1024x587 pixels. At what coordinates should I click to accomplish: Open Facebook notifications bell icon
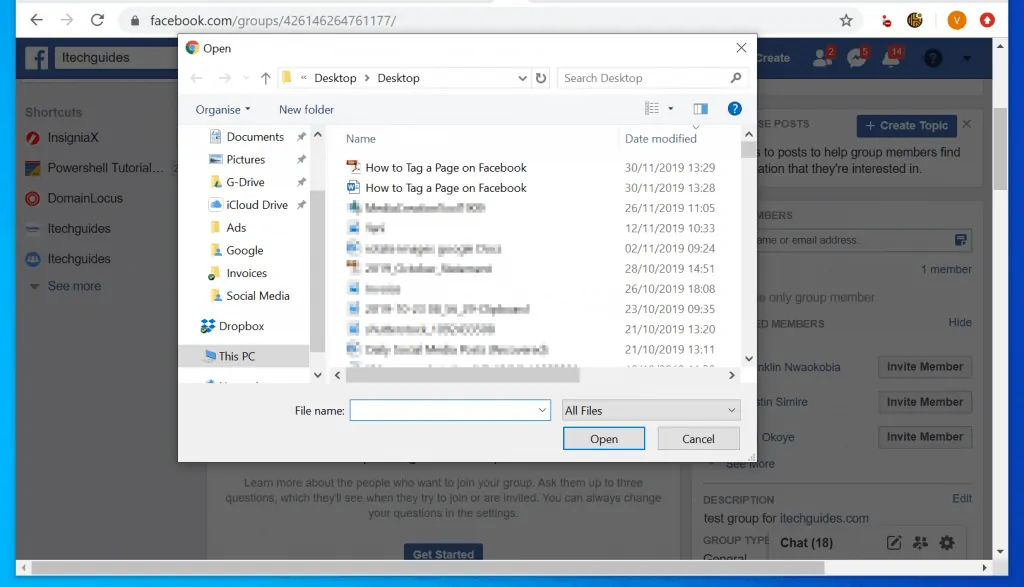(891, 57)
